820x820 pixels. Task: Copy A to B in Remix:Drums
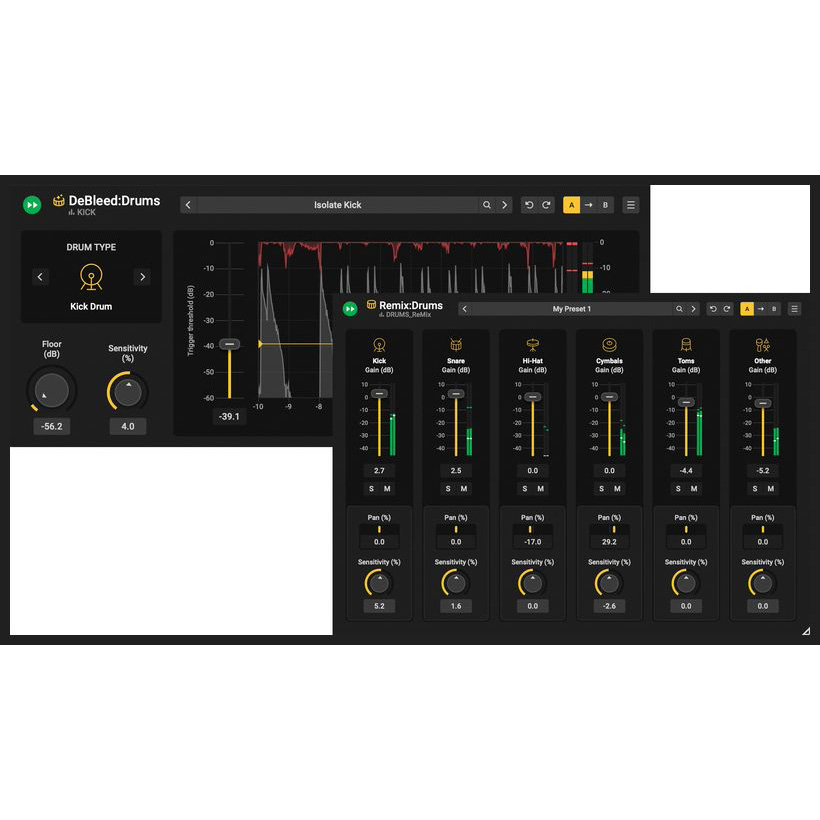tap(760, 309)
